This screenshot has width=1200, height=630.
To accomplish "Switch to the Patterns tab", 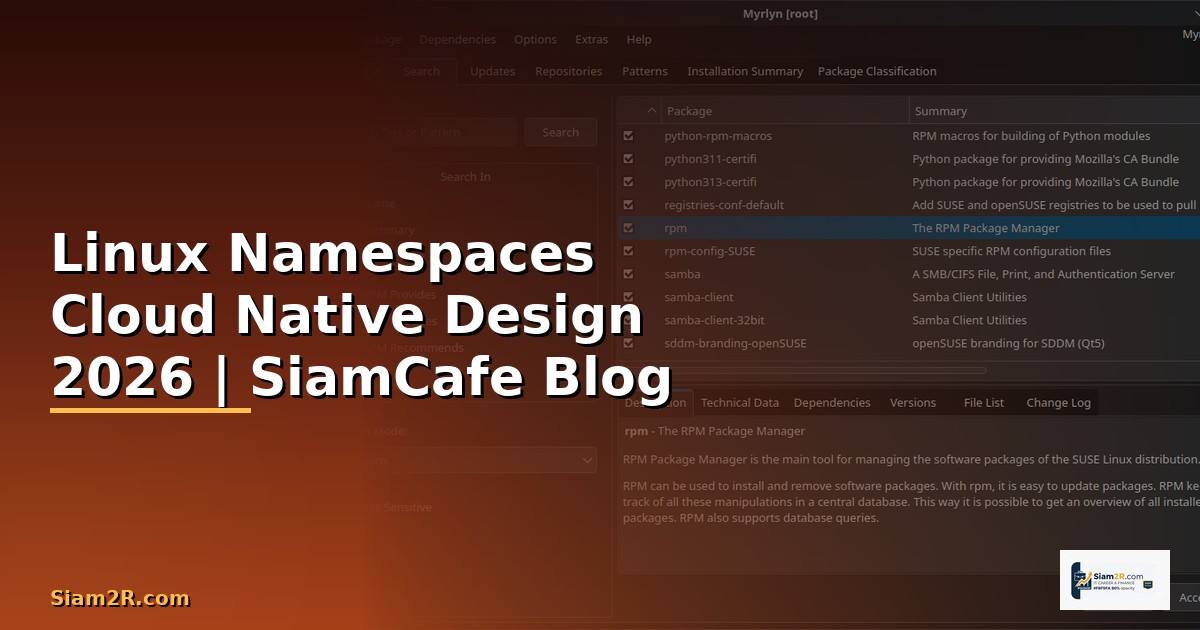I will [x=644, y=71].
